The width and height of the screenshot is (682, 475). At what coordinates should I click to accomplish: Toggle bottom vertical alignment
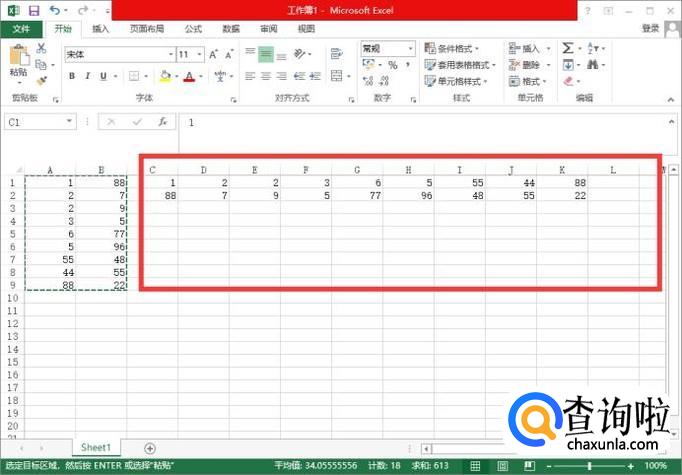[282, 55]
